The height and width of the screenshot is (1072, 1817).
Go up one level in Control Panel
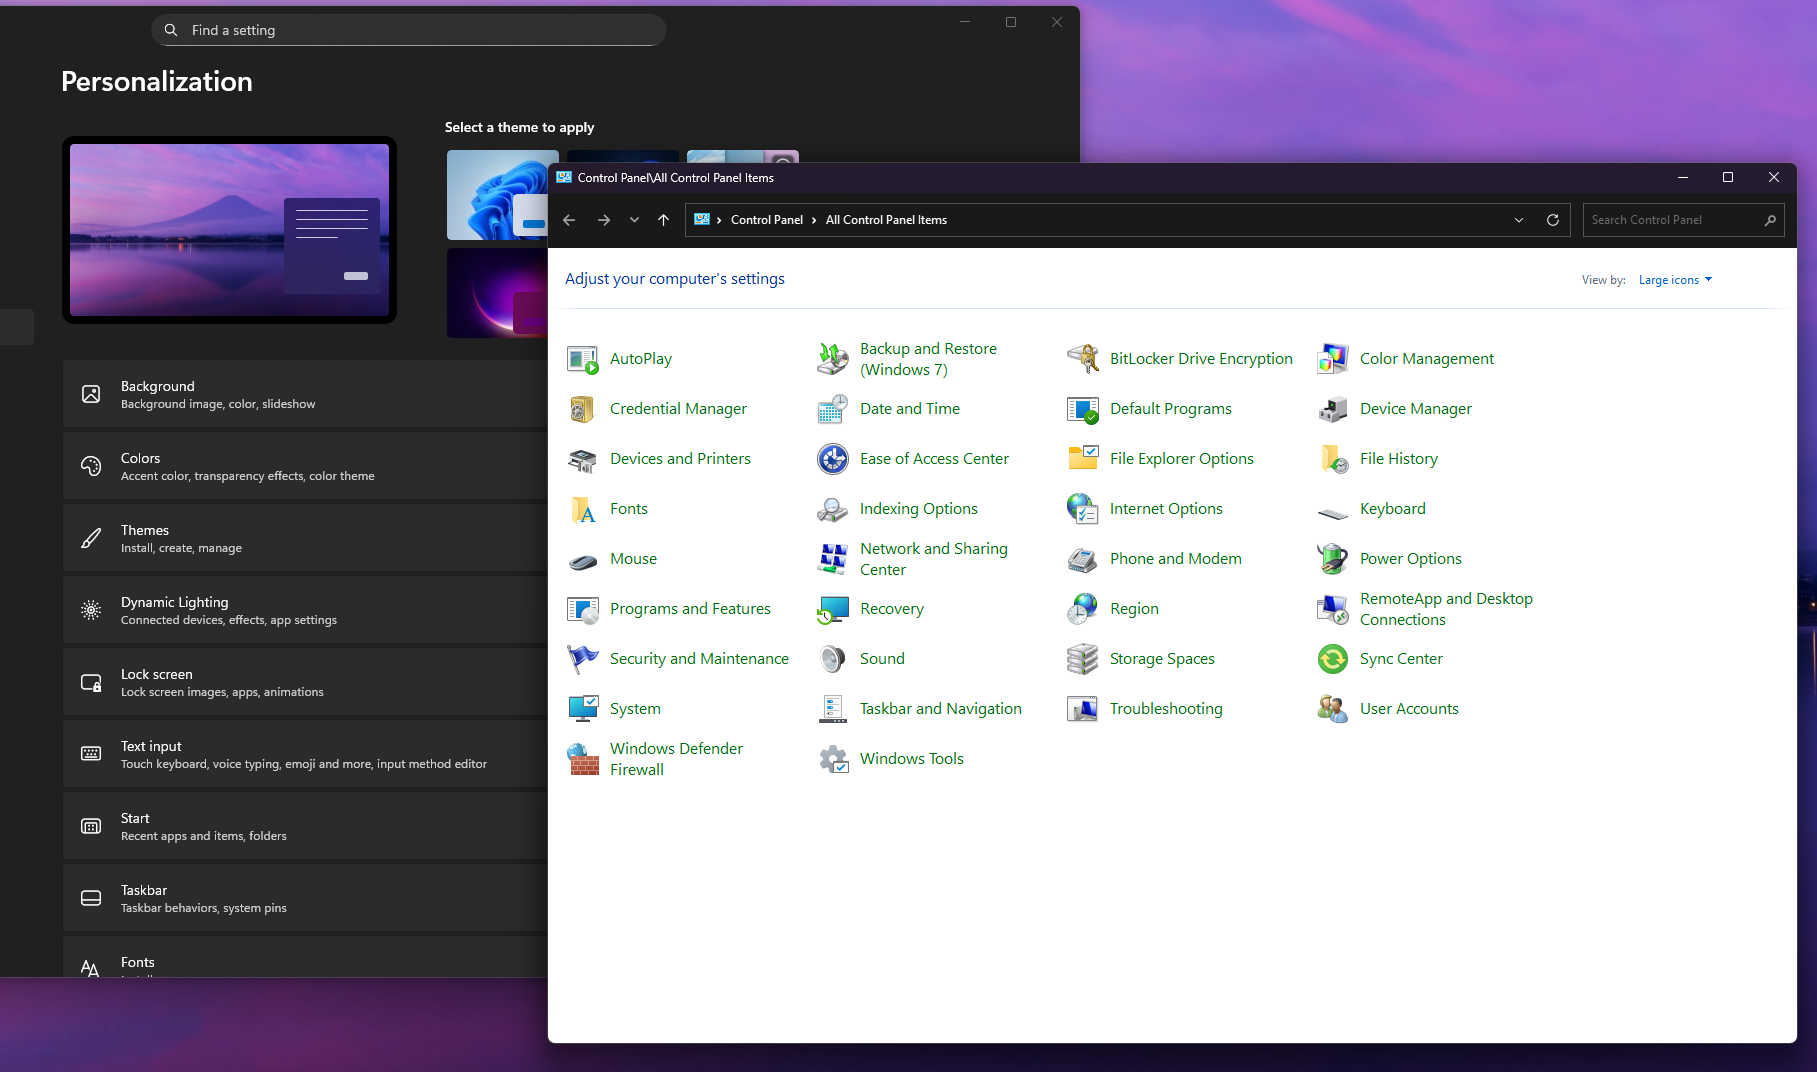(x=663, y=220)
